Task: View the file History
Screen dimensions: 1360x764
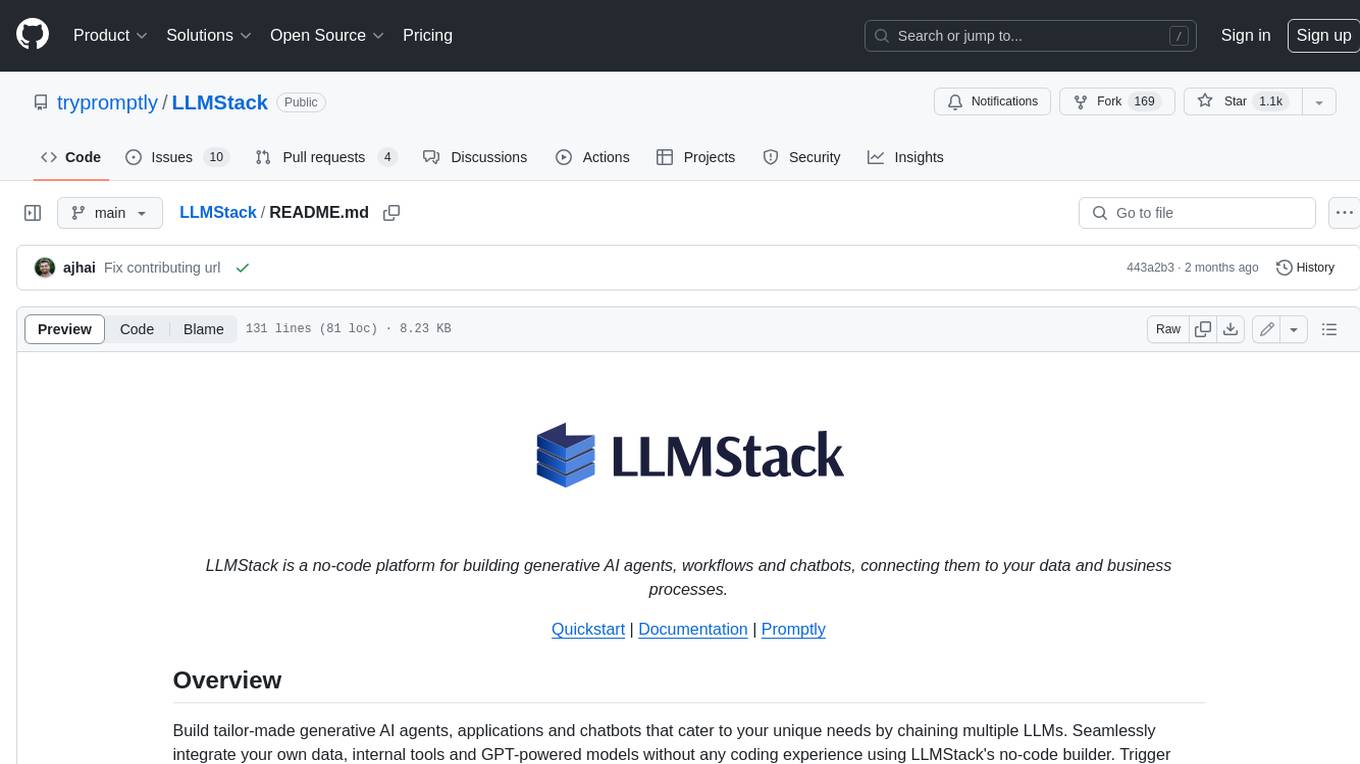Action: (x=1305, y=268)
